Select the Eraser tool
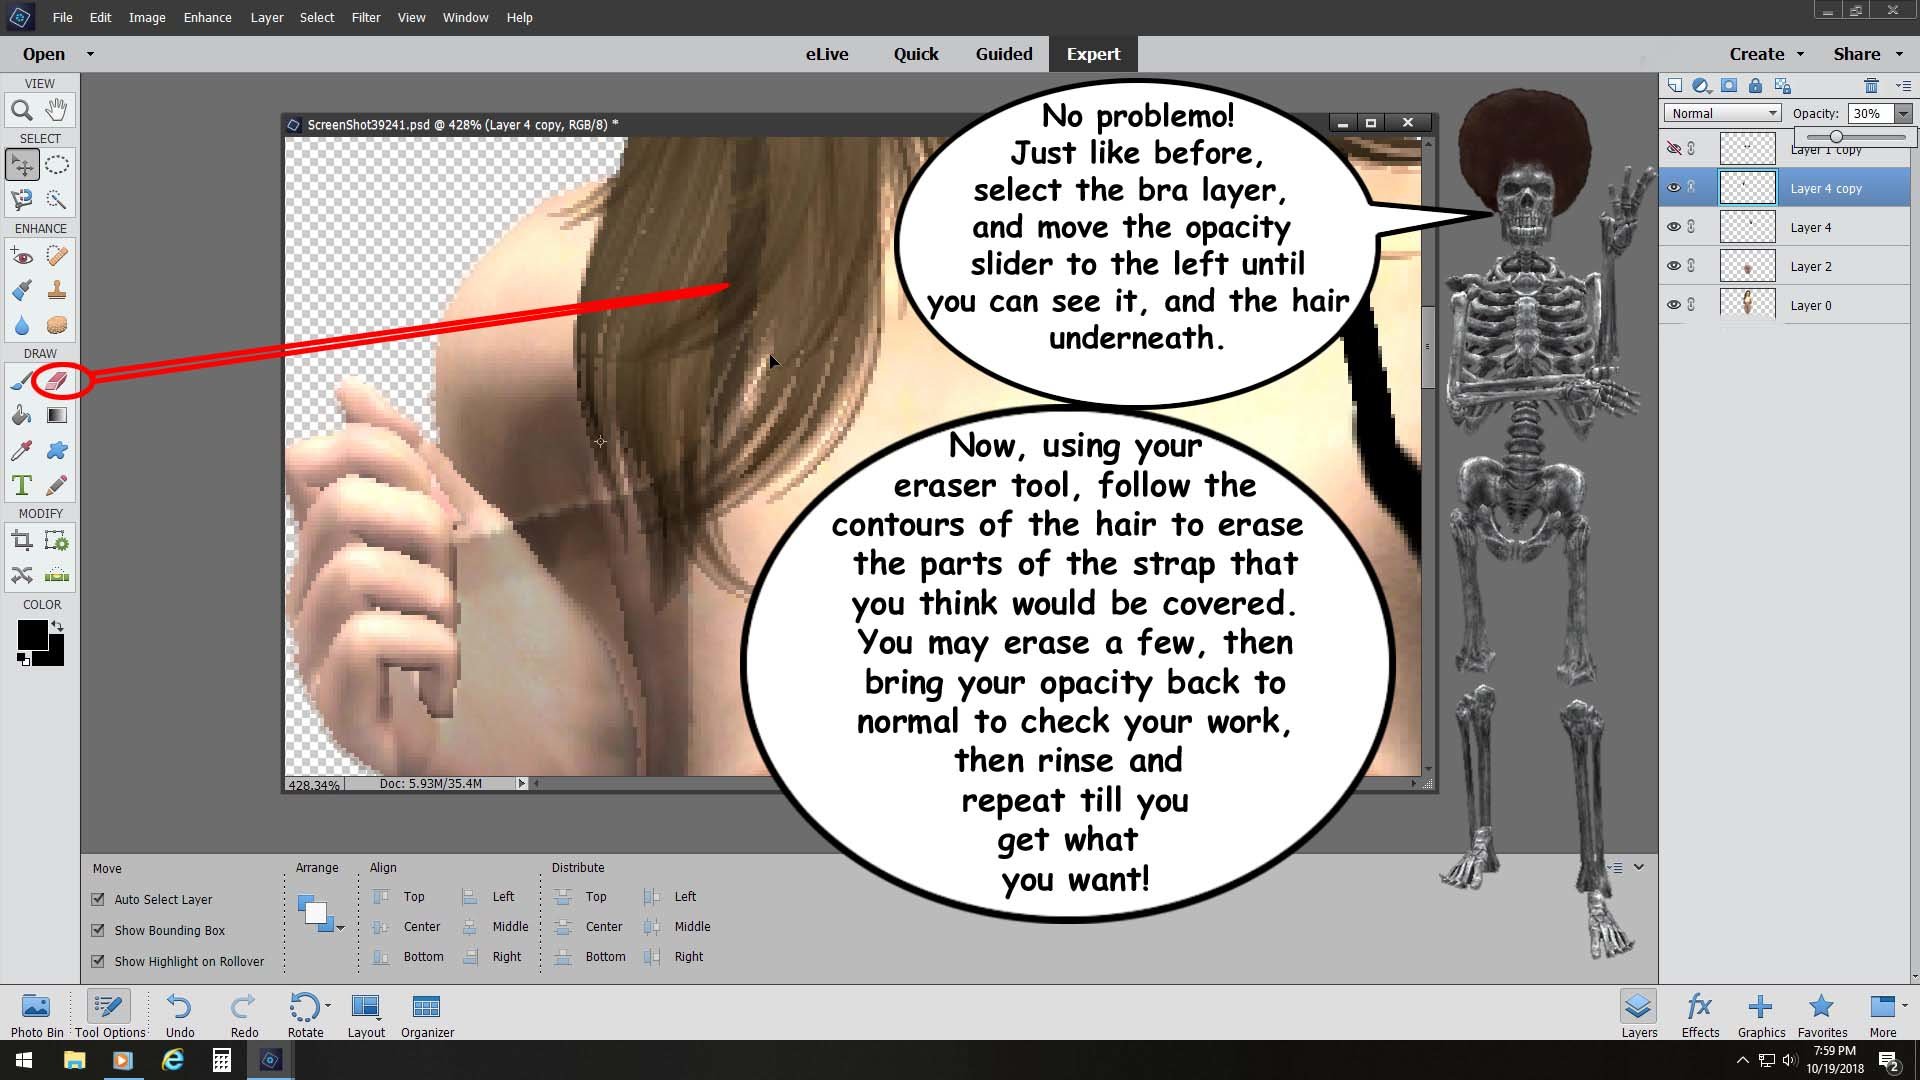The height and width of the screenshot is (1080, 1920). point(57,380)
